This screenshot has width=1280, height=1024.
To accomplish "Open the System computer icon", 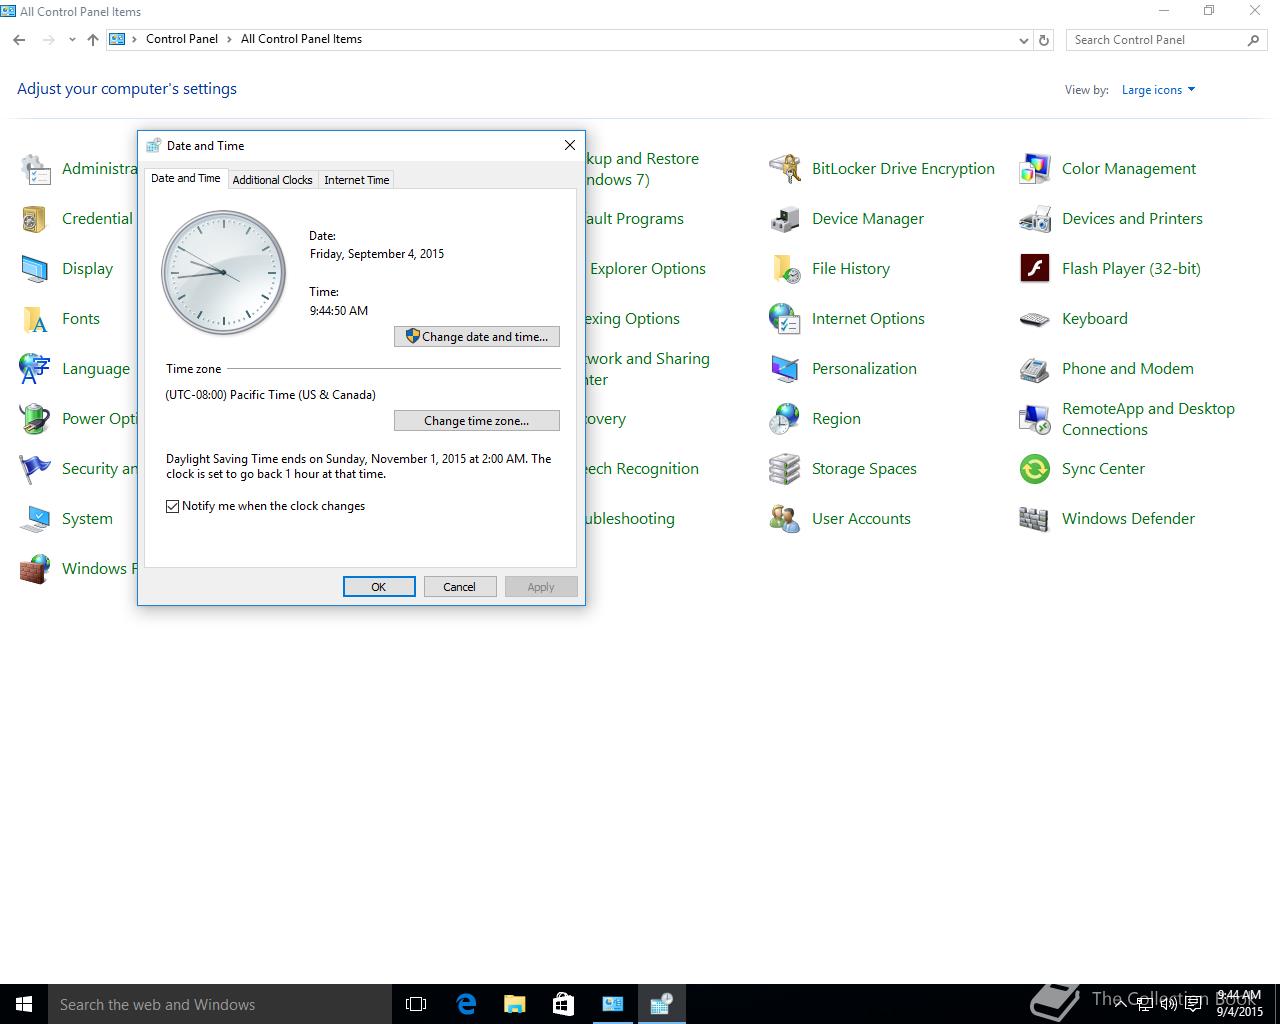I will click(35, 519).
